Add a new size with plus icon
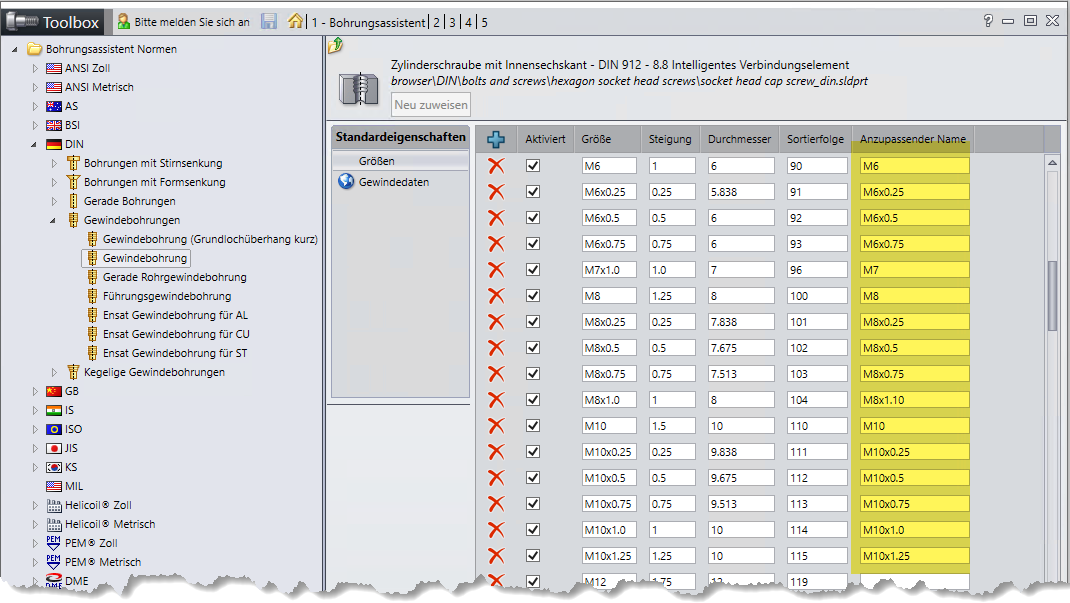Viewport: 1070px width, 603px height. 496,140
